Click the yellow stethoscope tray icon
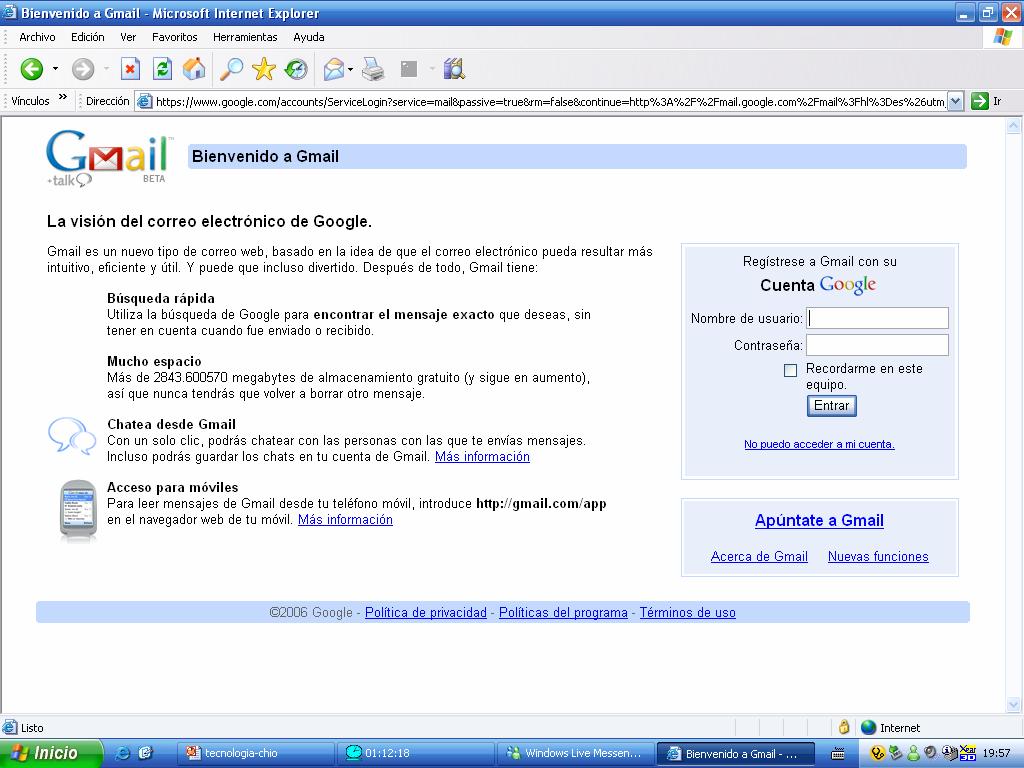Image resolution: width=1024 pixels, height=768 pixels. point(878,754)
